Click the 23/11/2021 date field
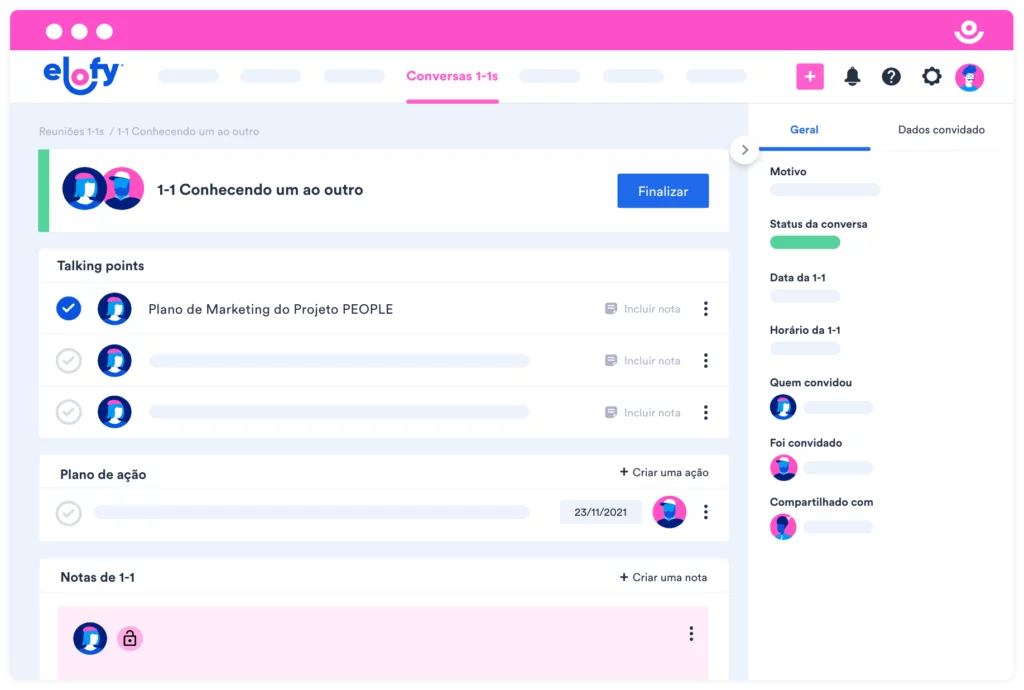1024x690 pixels. click(600, 511)
